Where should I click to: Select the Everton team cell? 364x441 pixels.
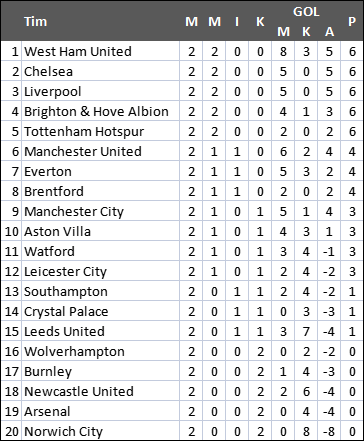coord(100,171)
